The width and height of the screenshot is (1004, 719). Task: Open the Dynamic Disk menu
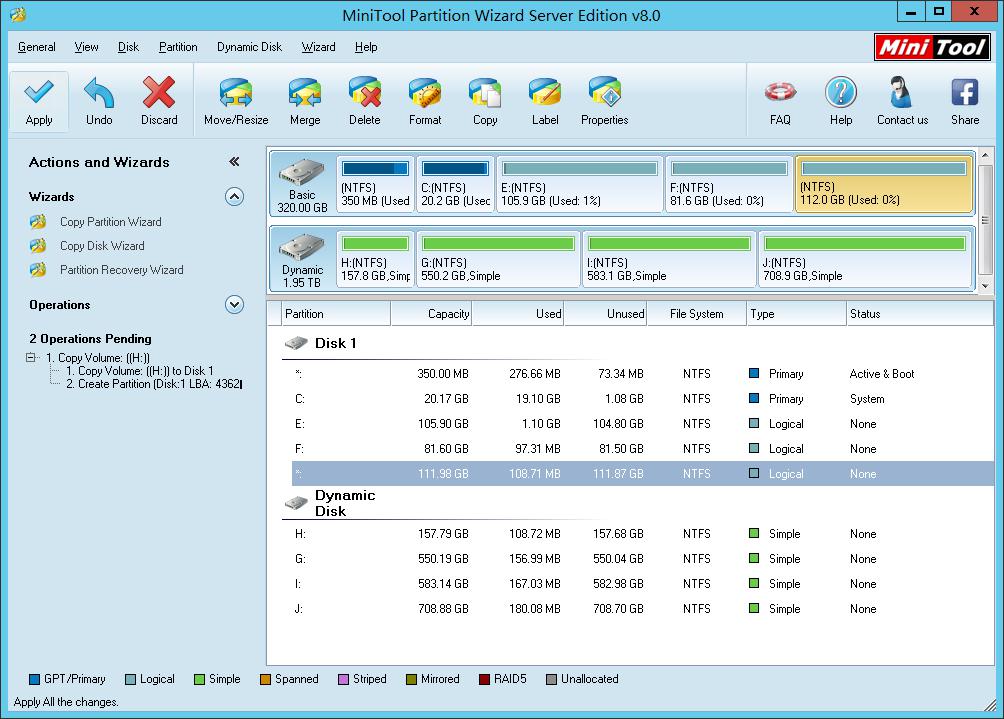(249, 47)
